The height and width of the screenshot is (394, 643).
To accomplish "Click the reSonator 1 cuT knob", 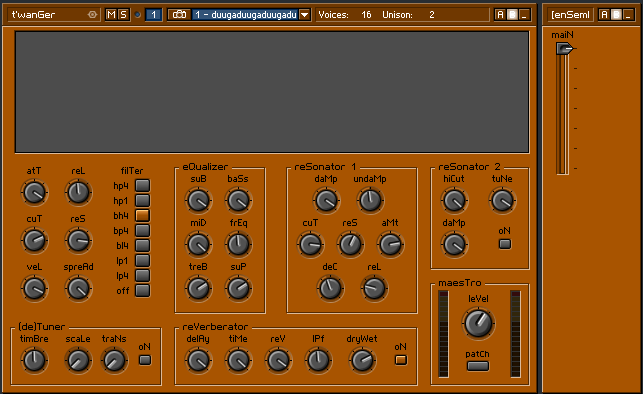I will [310, 245].
